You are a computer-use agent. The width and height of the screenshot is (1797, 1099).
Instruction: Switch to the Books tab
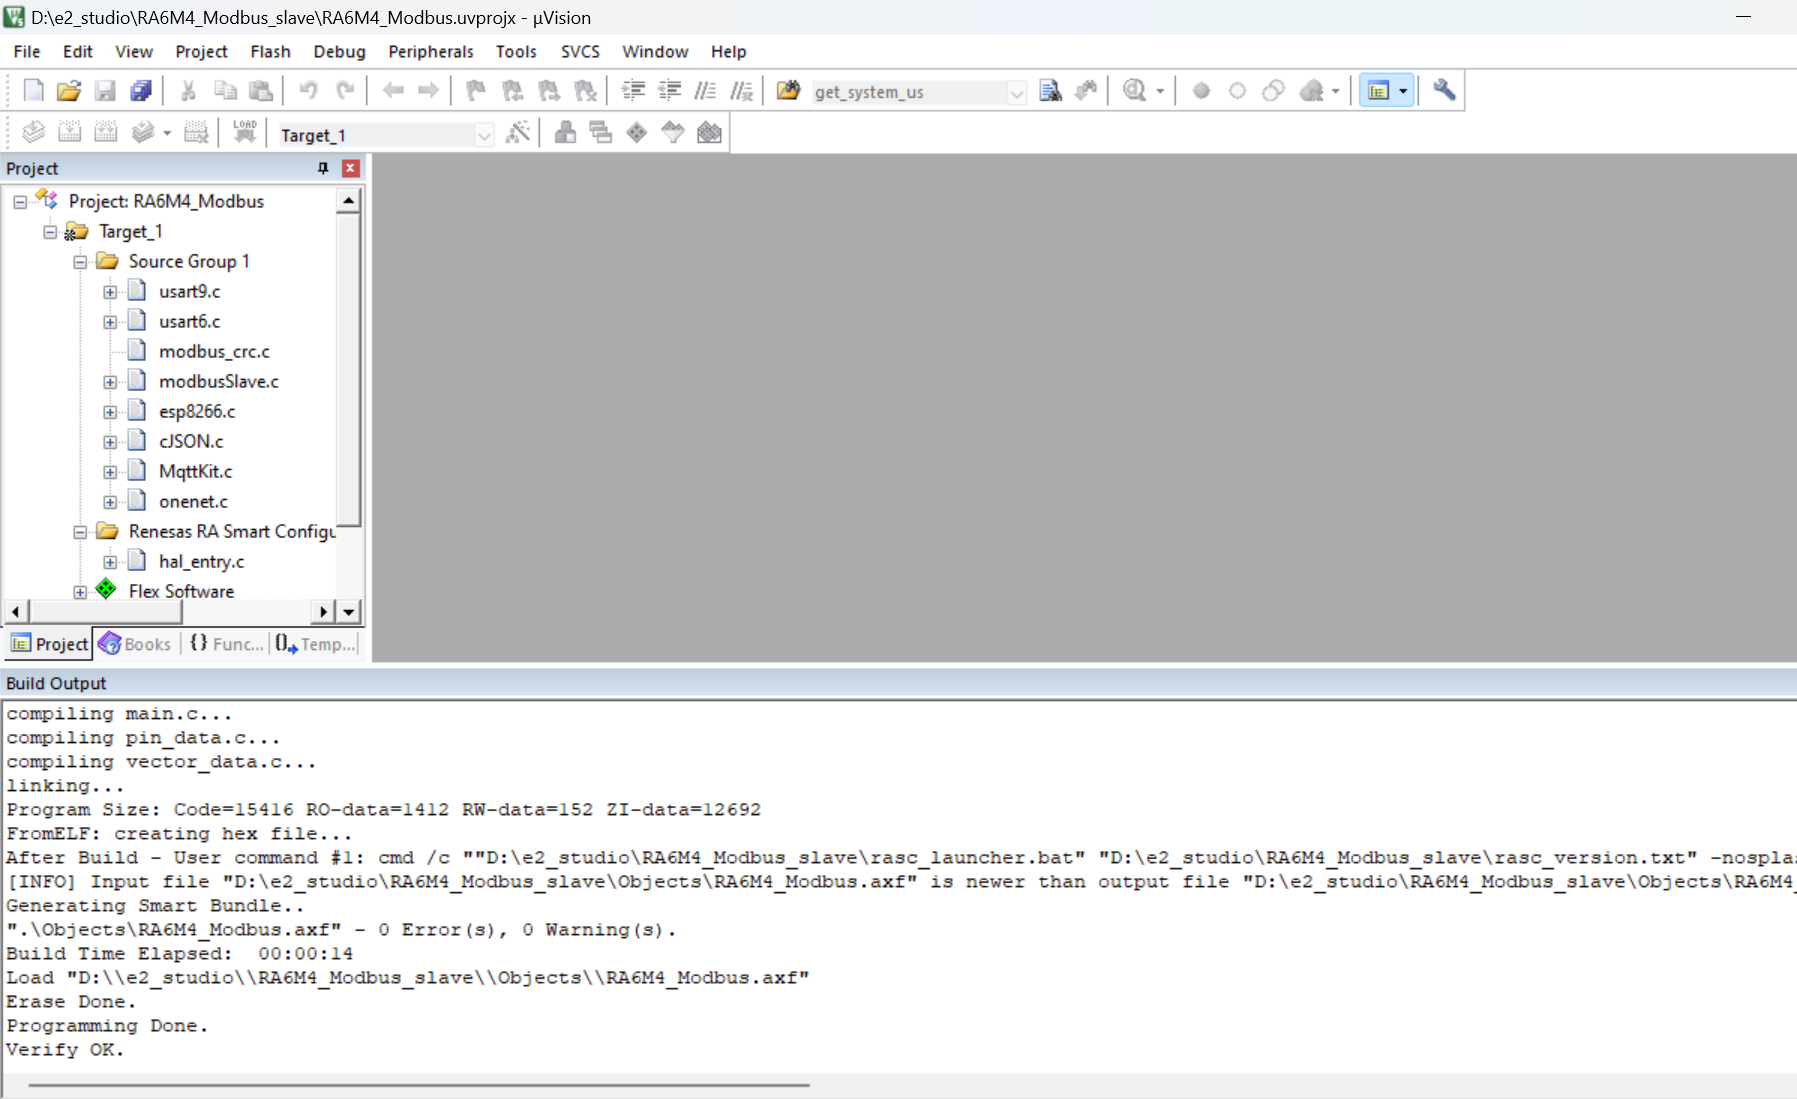(135, 644)
